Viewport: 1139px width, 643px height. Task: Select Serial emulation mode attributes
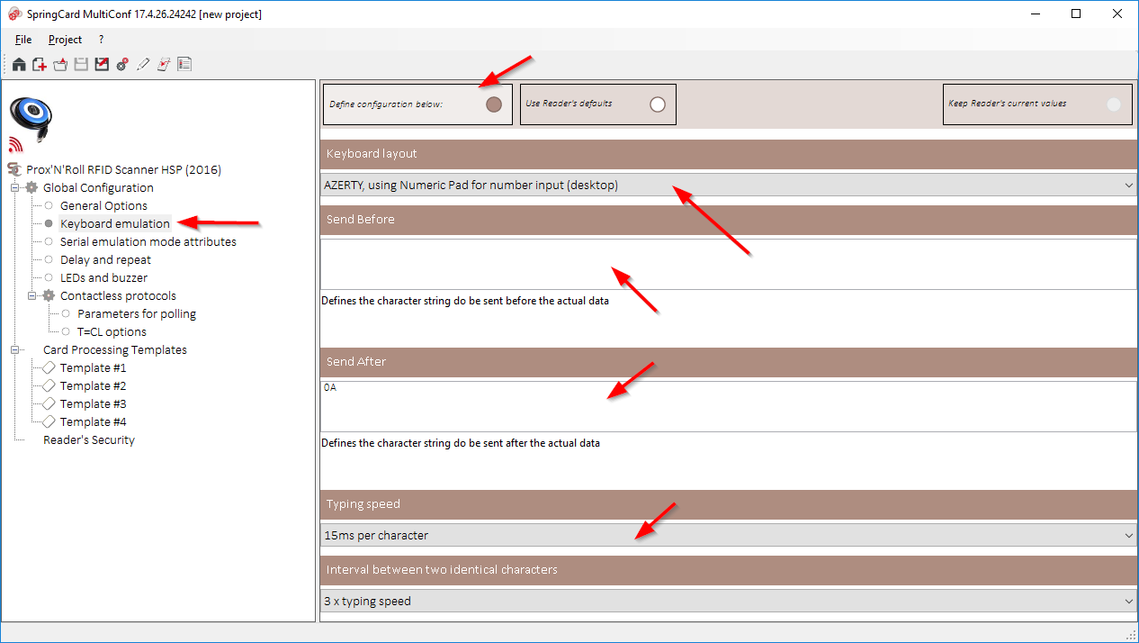(x=148, y=242)
